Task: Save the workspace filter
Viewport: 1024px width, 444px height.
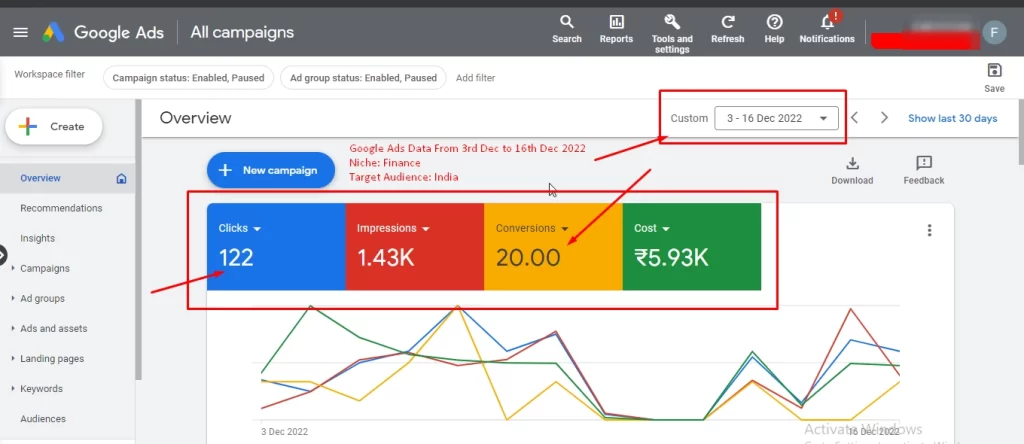Action: (994, 78)
